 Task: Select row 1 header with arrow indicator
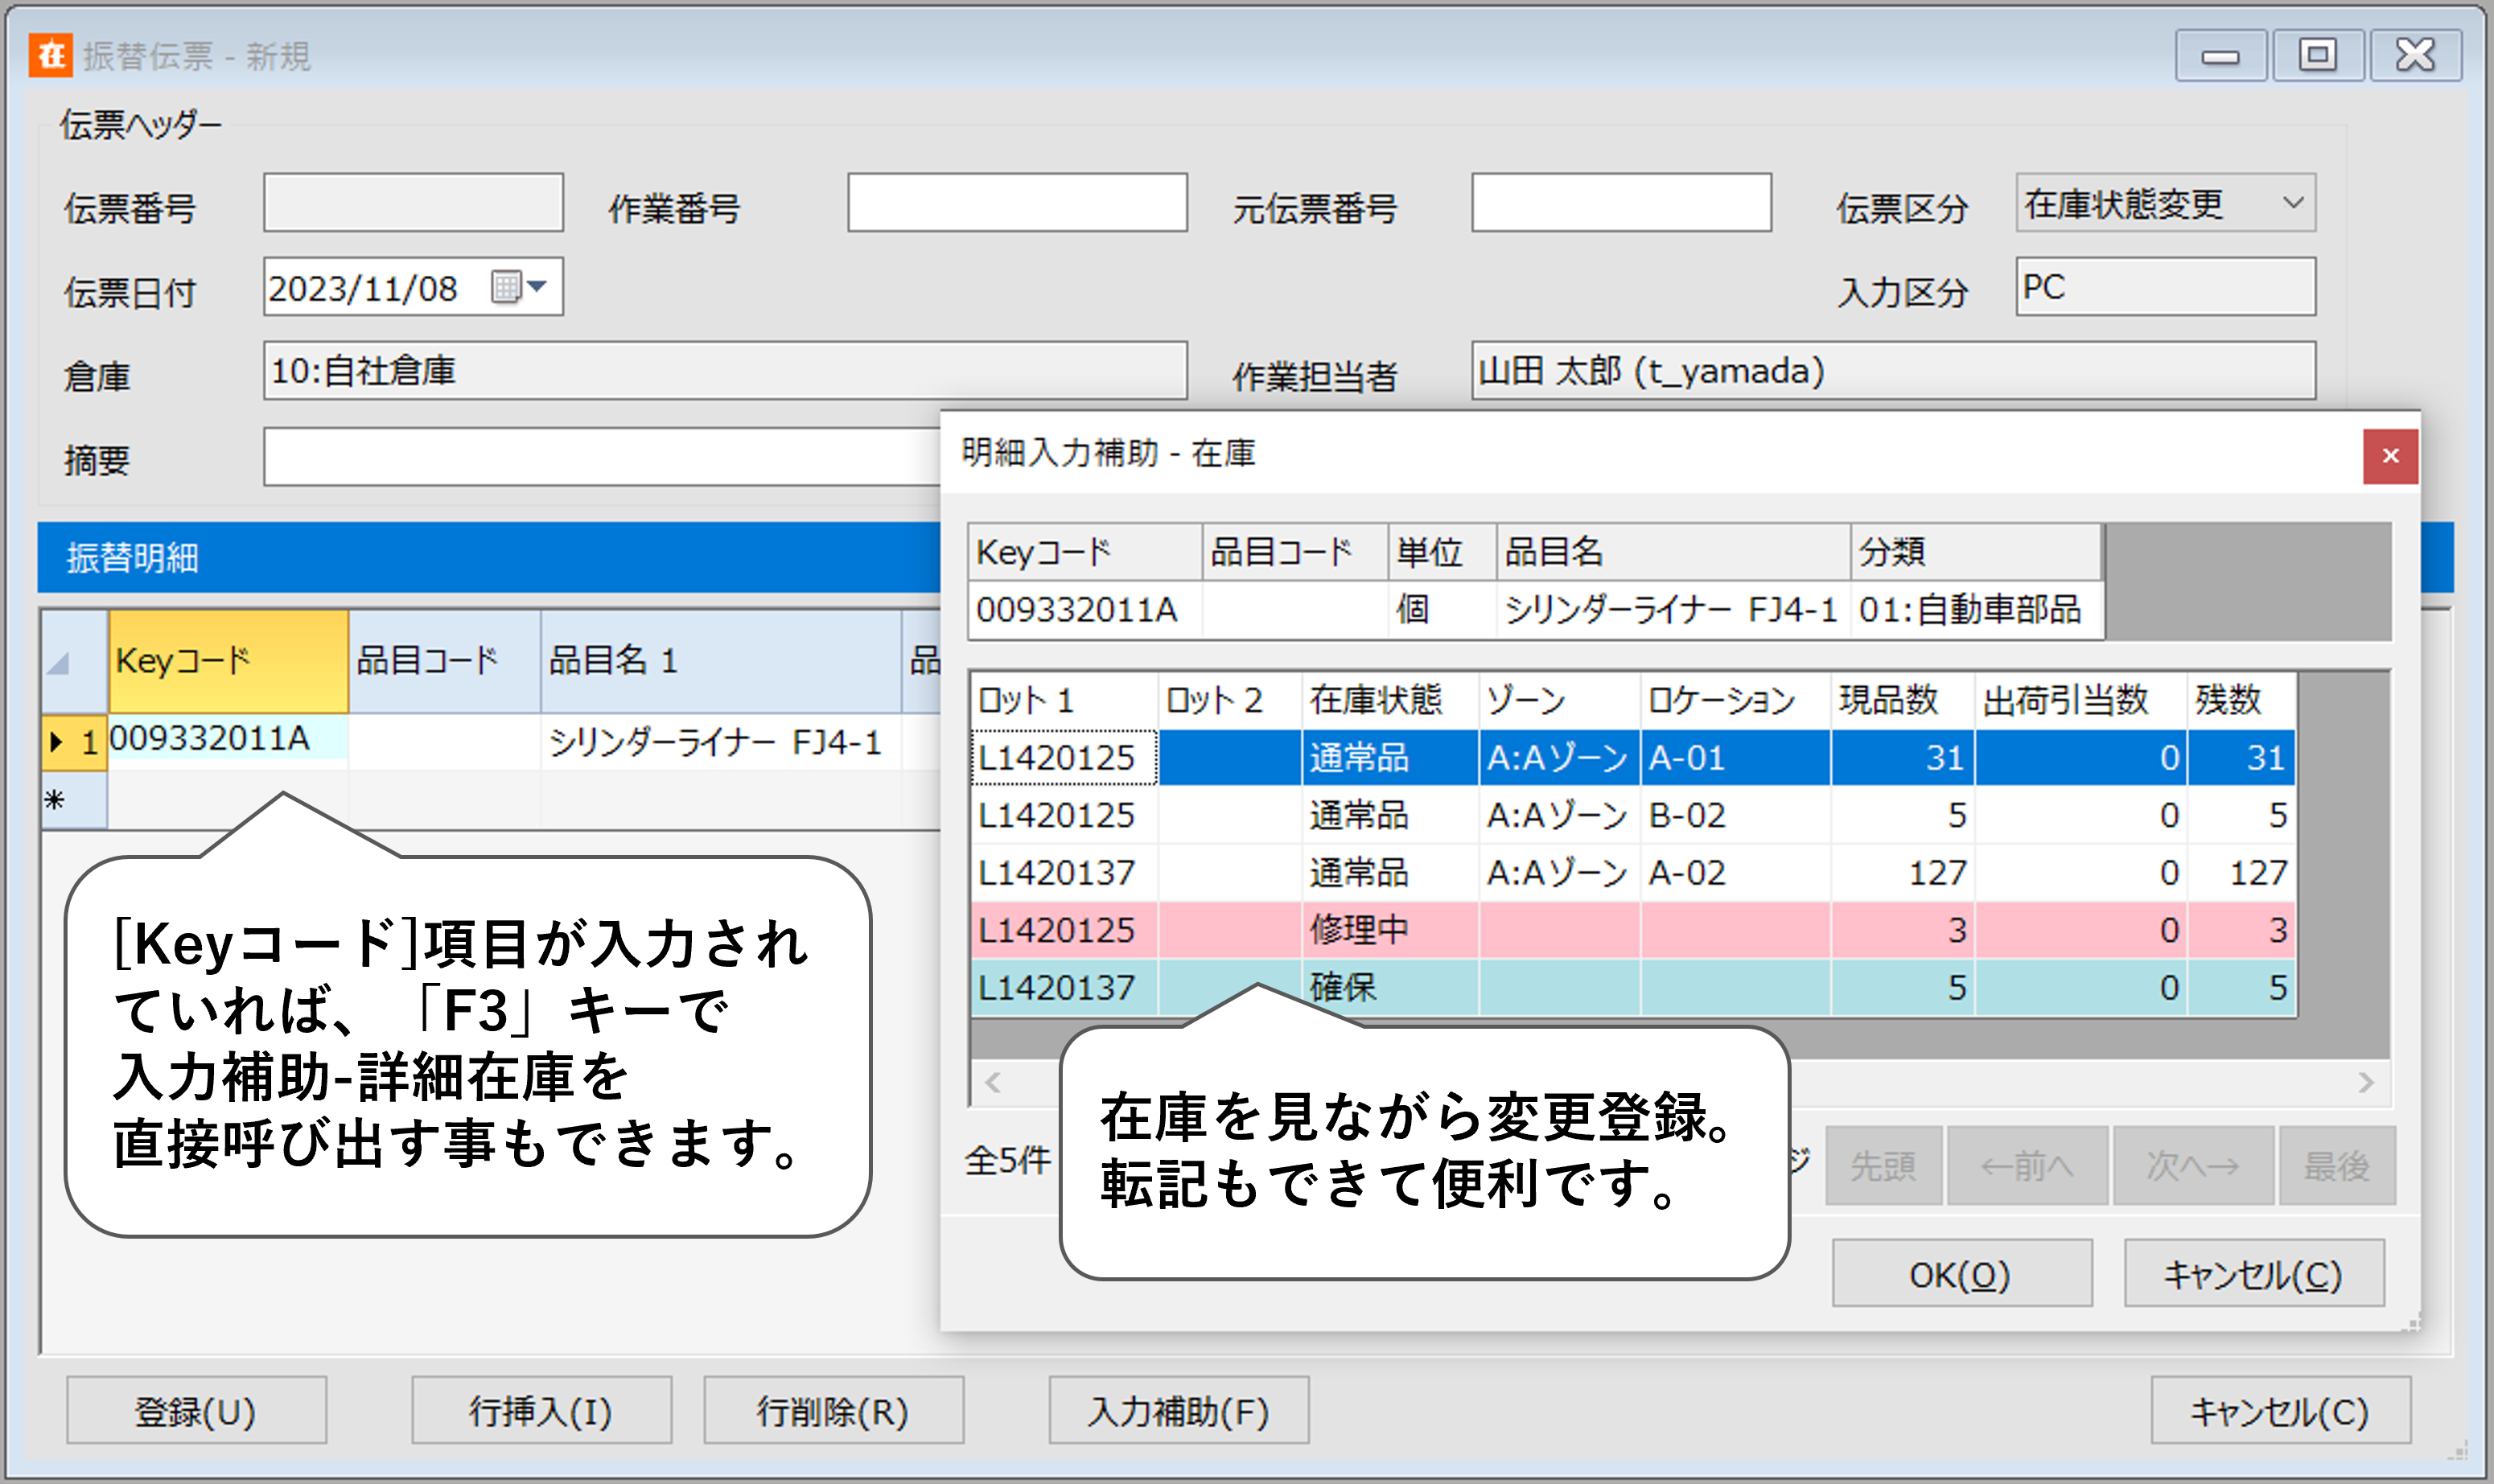click(x=75, y=742)
